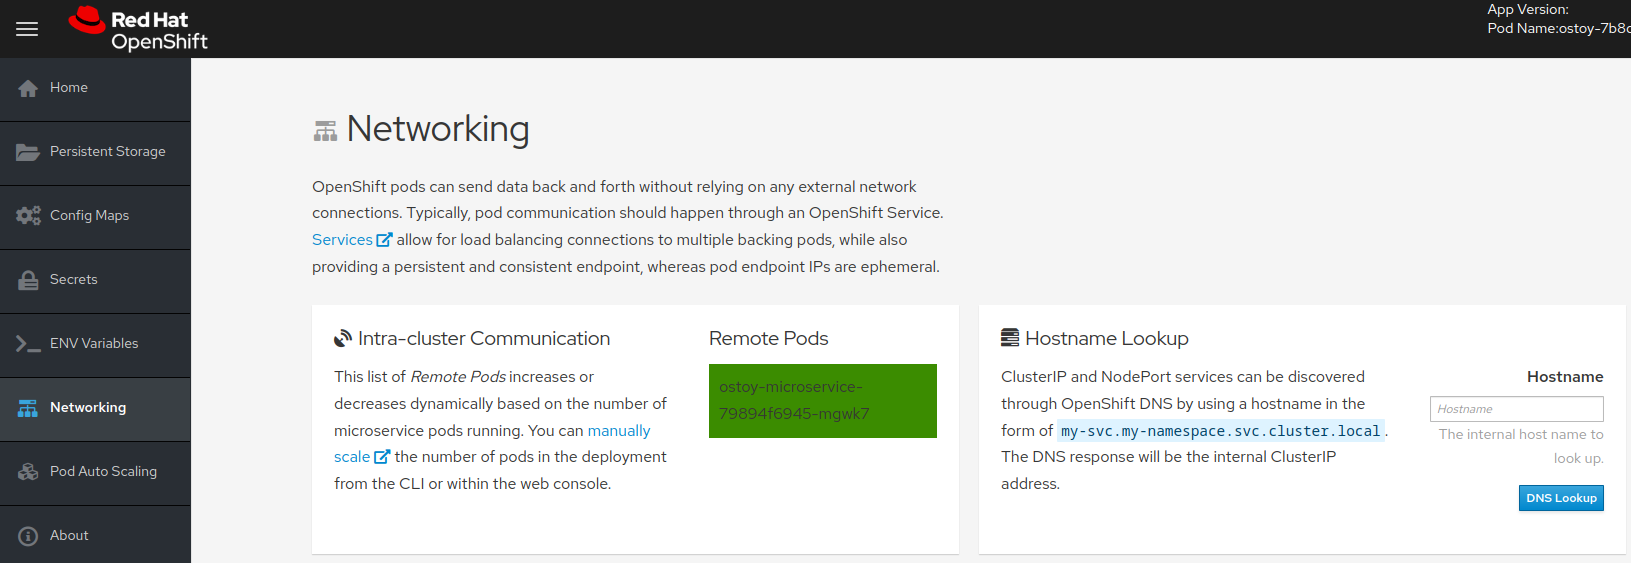Image resolution: width=1631 pixels, height=563 pixels.
Task: Click the 'Remote Pods' heading
Action: 769,339
